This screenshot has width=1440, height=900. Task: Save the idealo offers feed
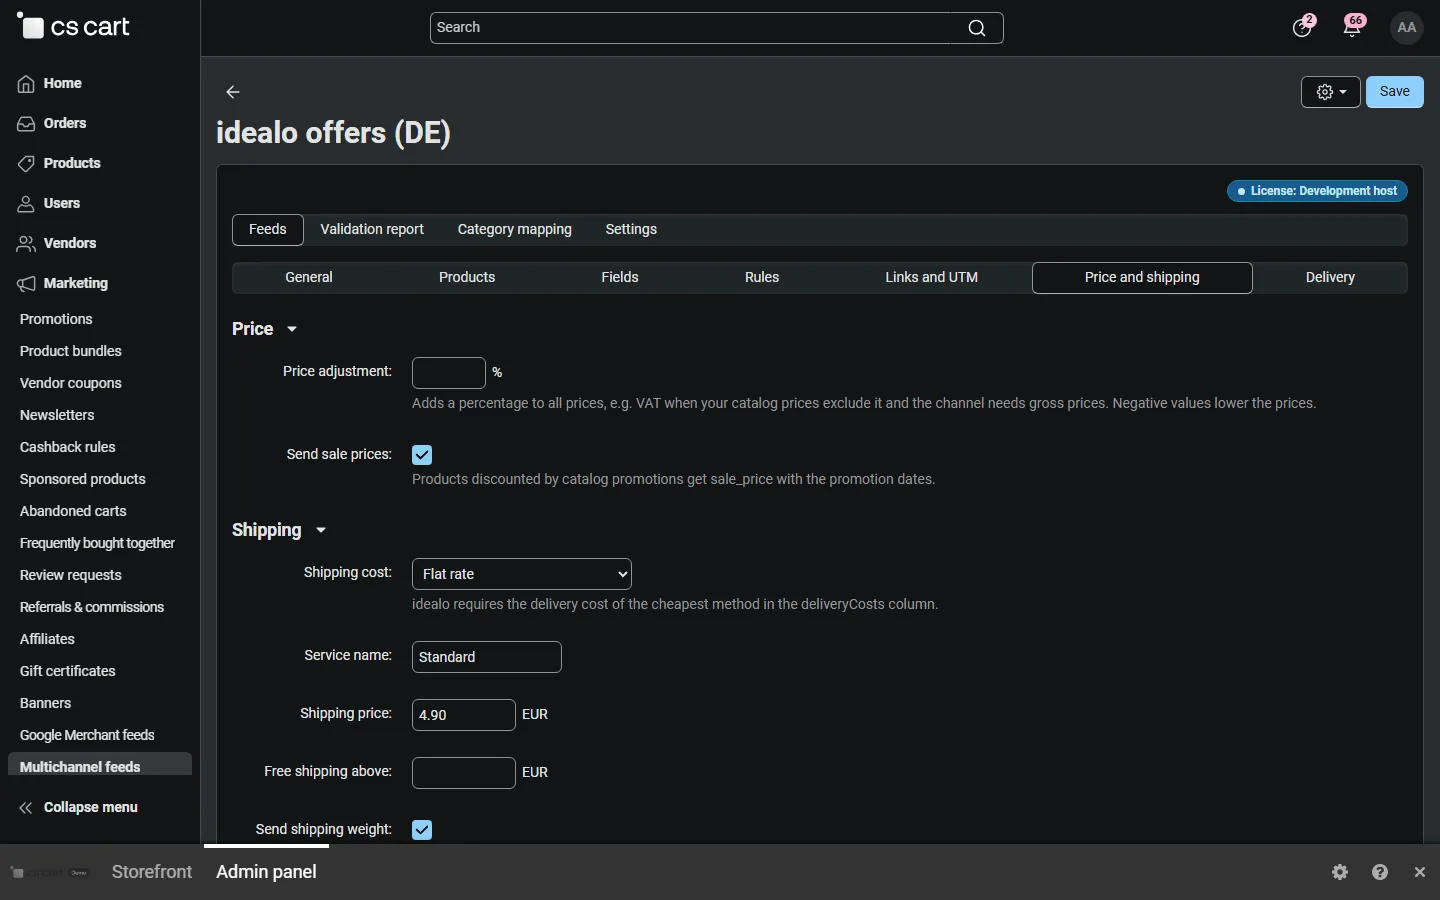pos(1395,92)
